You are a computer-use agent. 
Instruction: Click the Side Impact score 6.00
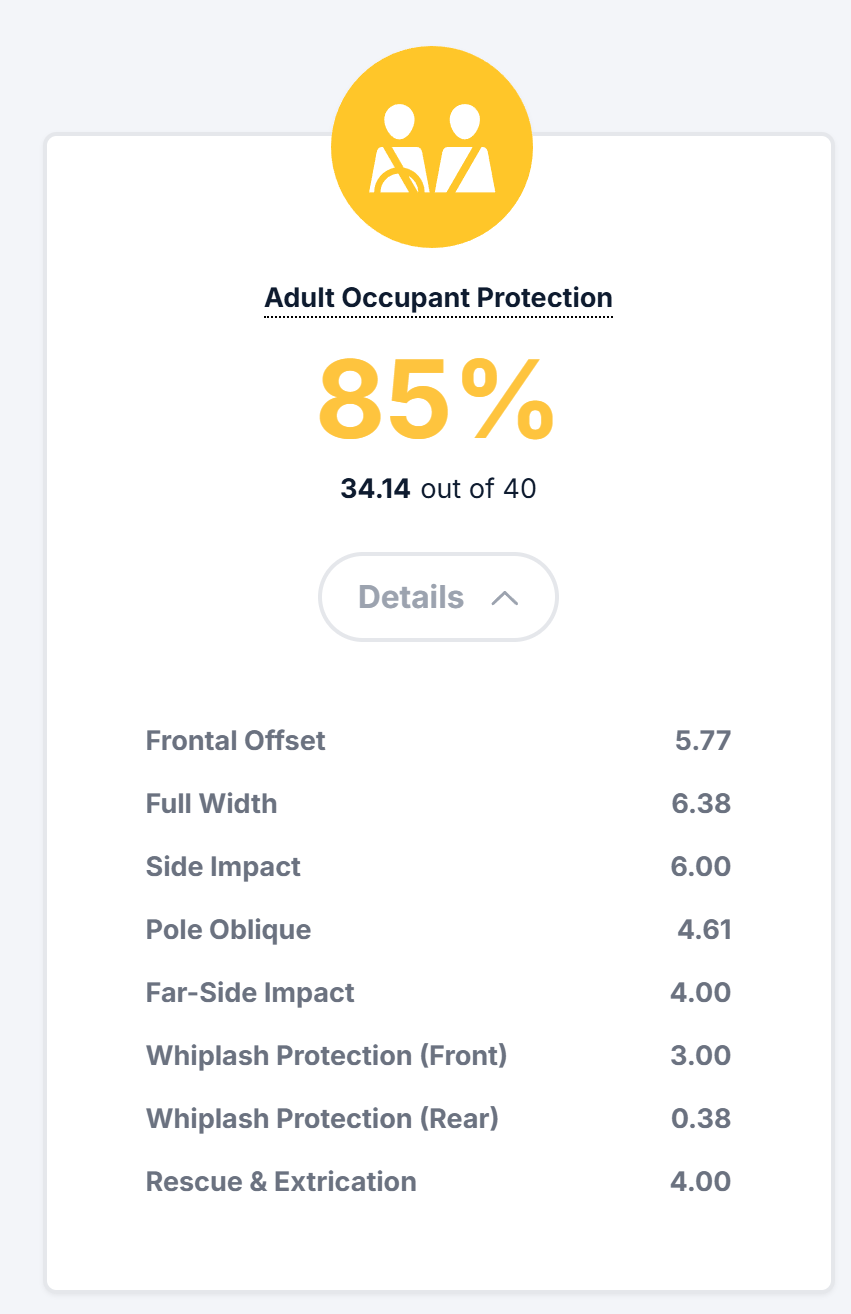tap(701, 867)
